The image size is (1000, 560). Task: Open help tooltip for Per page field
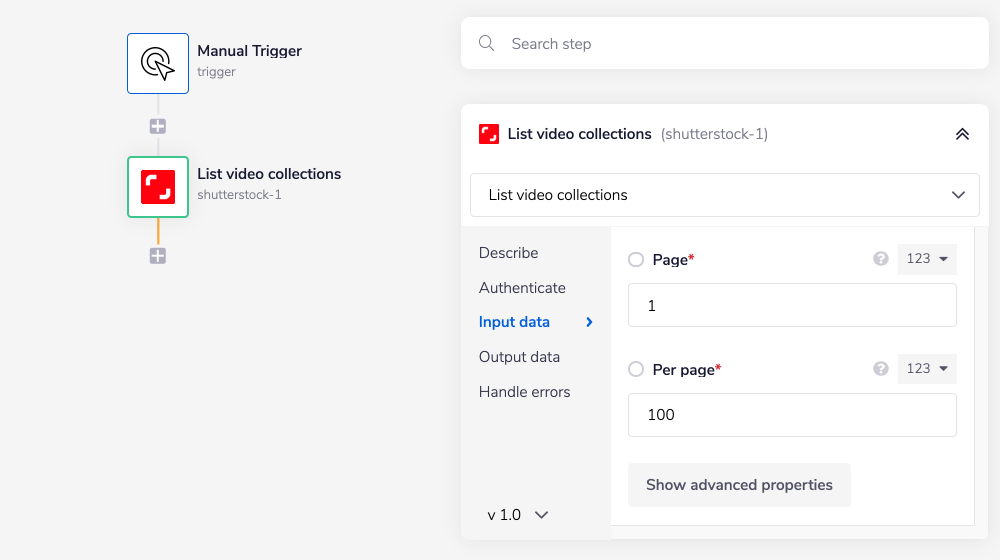[881, 369]
